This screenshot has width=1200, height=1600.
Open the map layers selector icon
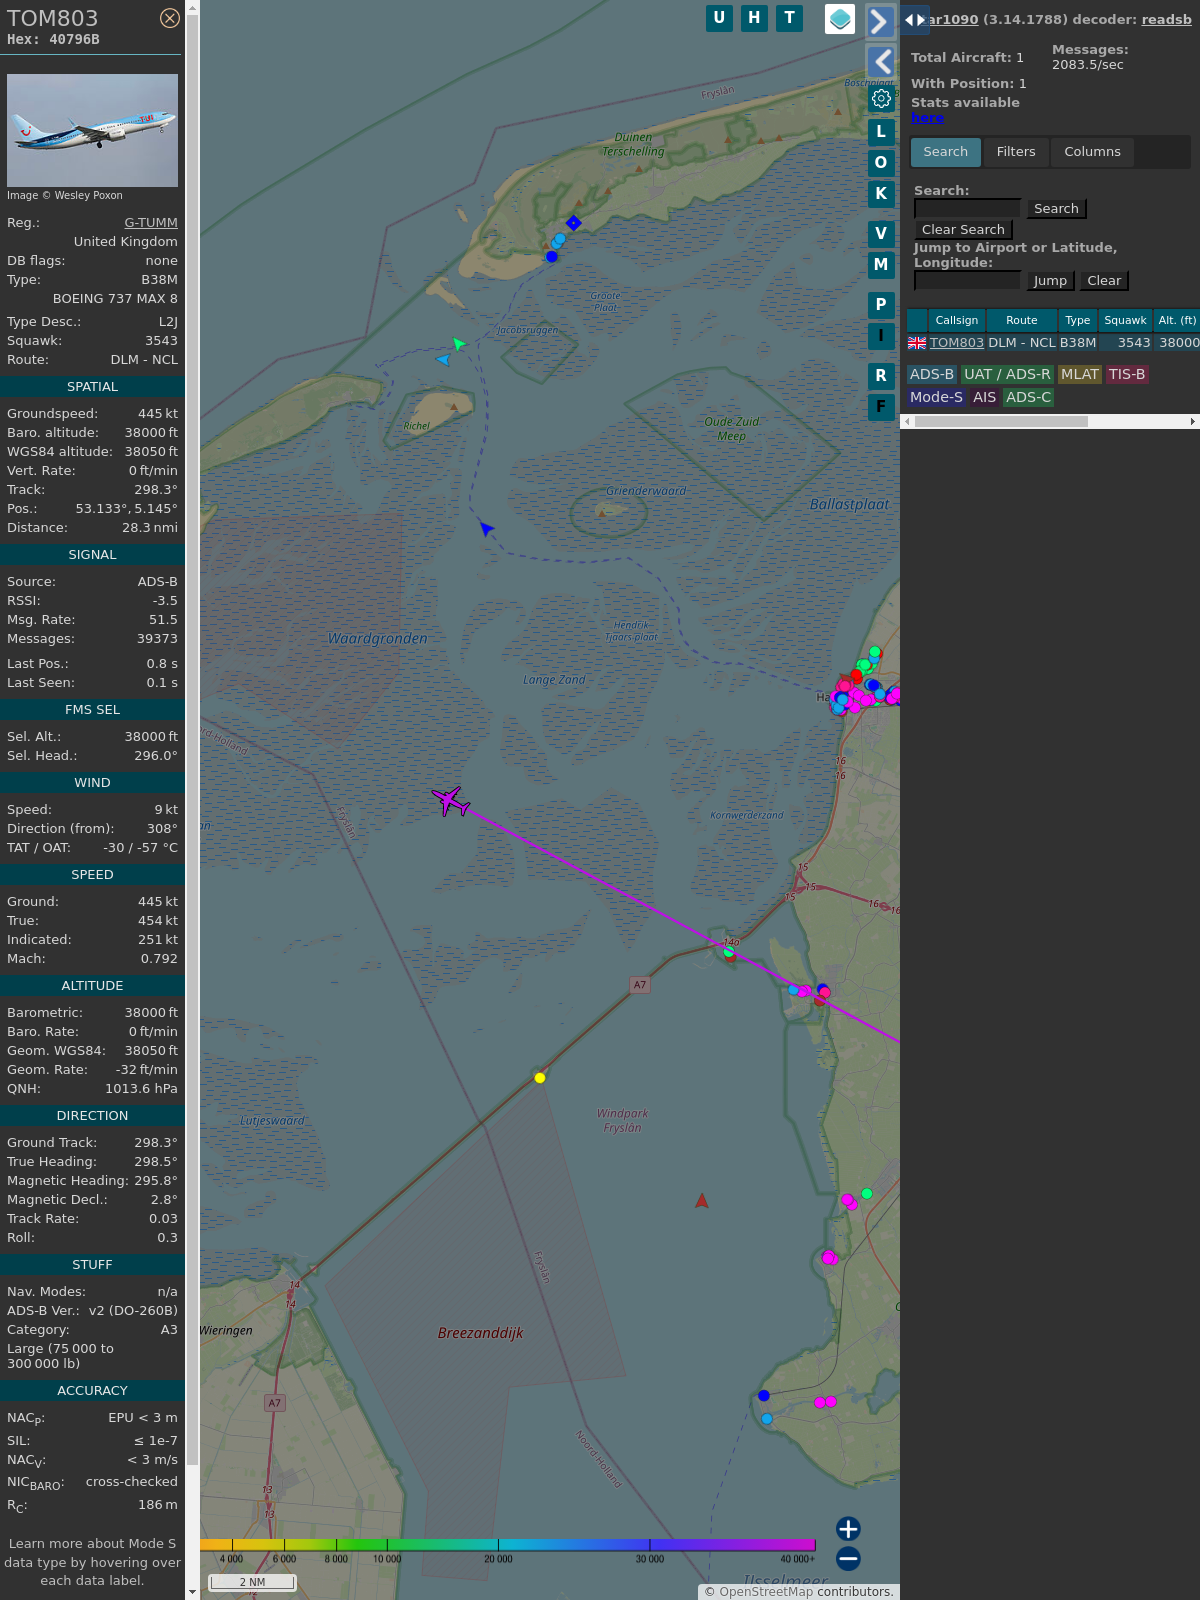(840, 19)
